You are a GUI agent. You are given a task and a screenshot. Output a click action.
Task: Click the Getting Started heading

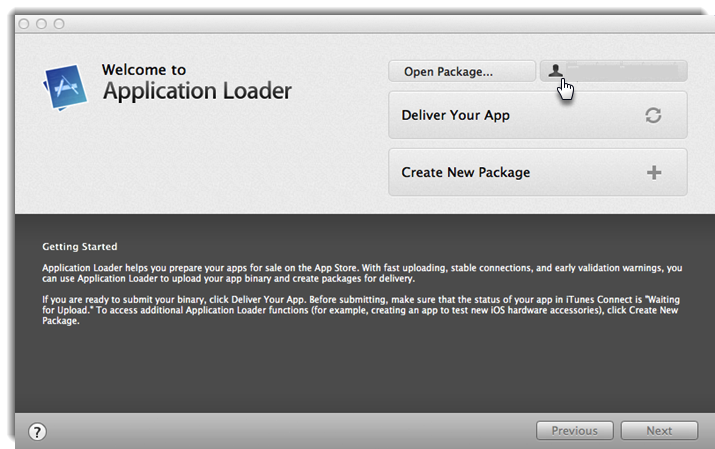[80, 247]
